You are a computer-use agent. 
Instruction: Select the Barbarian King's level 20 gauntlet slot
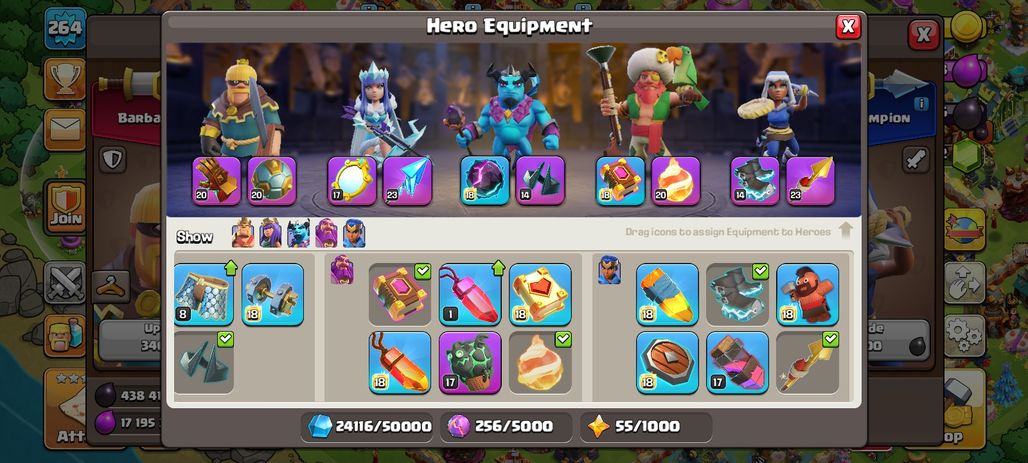click(216, 181)
